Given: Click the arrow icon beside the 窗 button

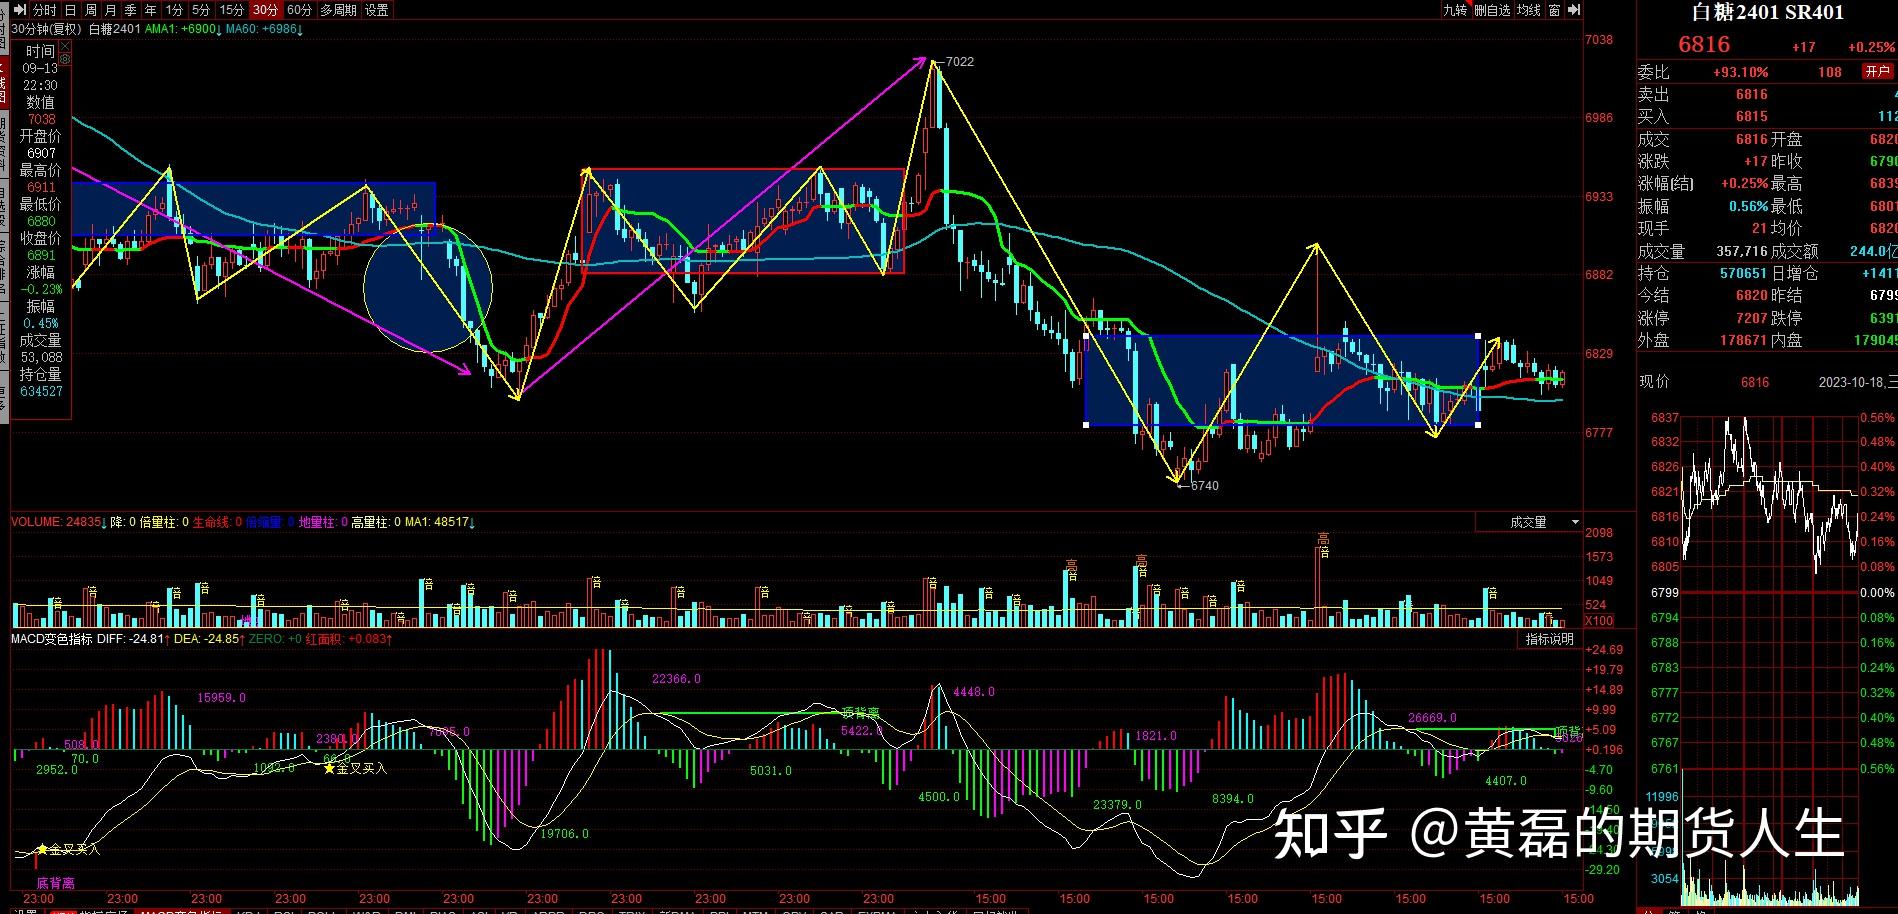Looking at the screenshot, I should click(1574, 10).
